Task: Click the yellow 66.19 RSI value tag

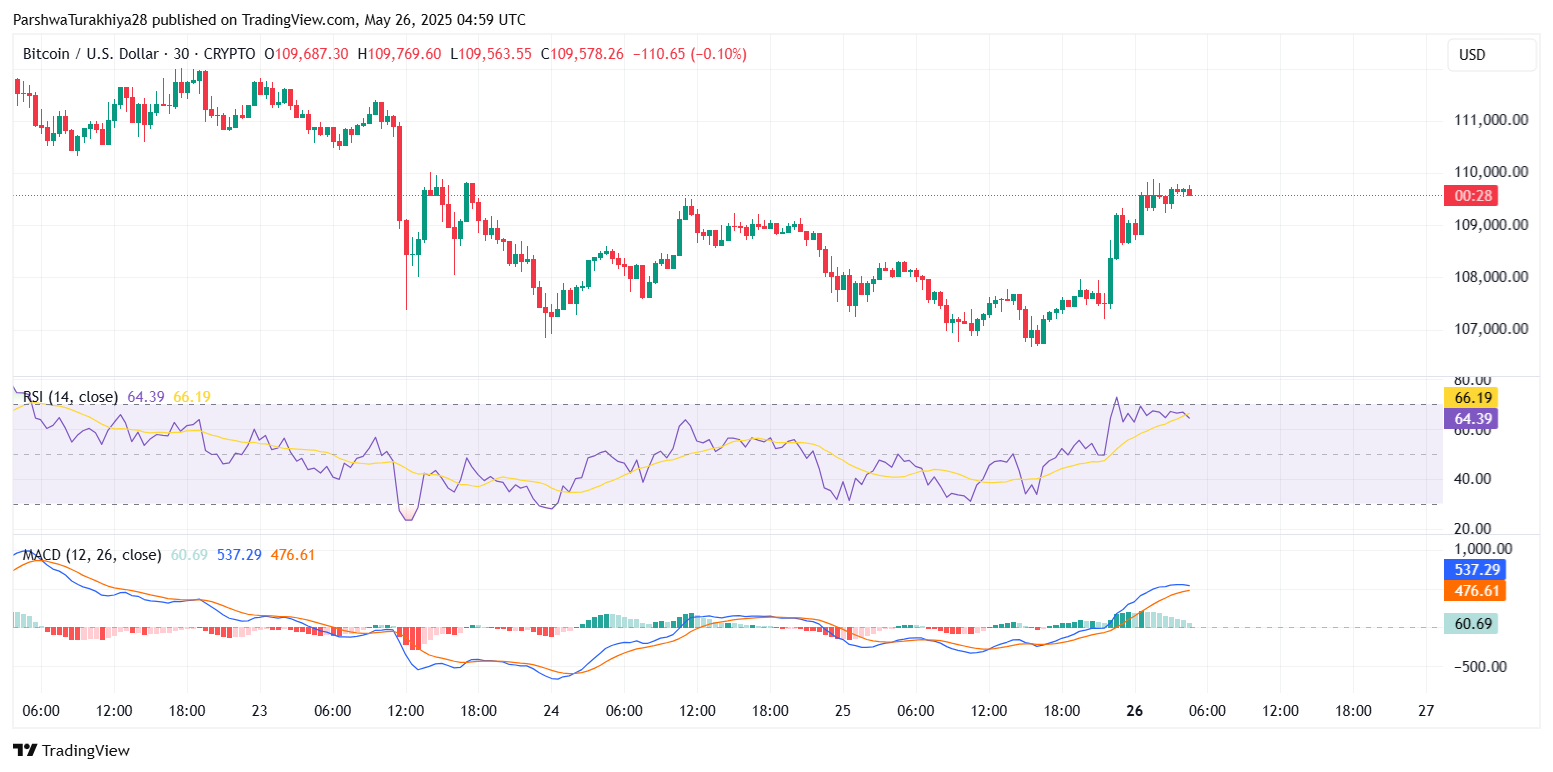Action: click(1474, 398)
